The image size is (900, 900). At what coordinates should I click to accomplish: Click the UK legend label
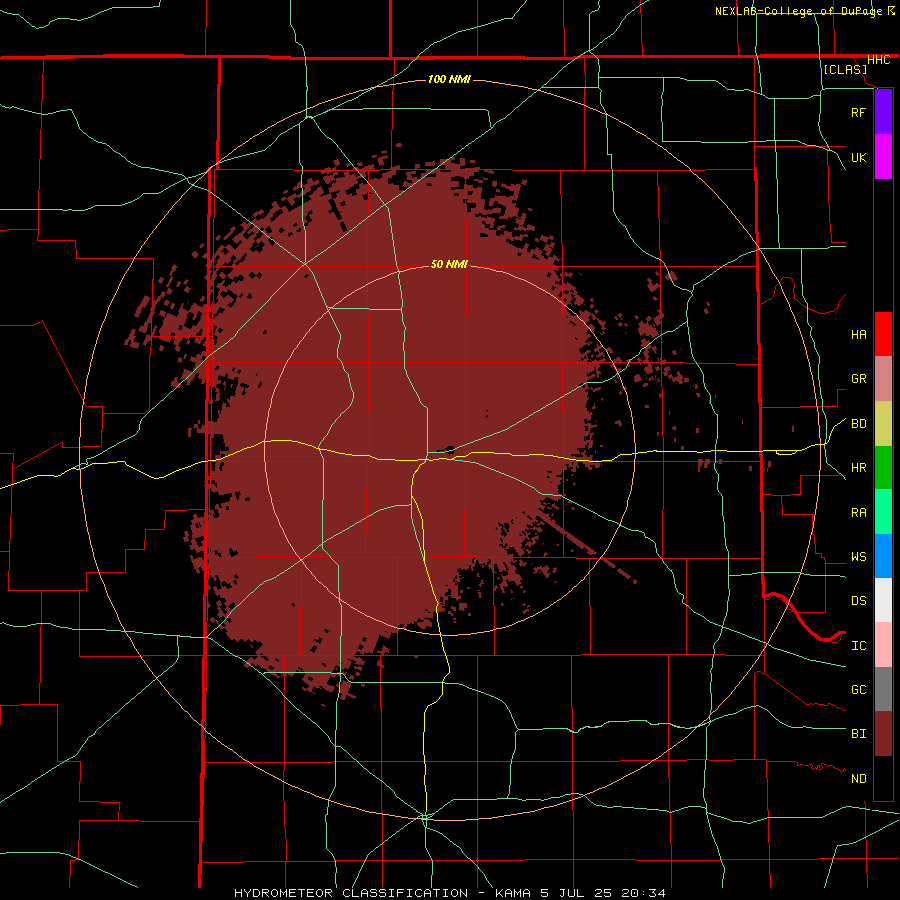pyautogui.click(x=858, y=157)
